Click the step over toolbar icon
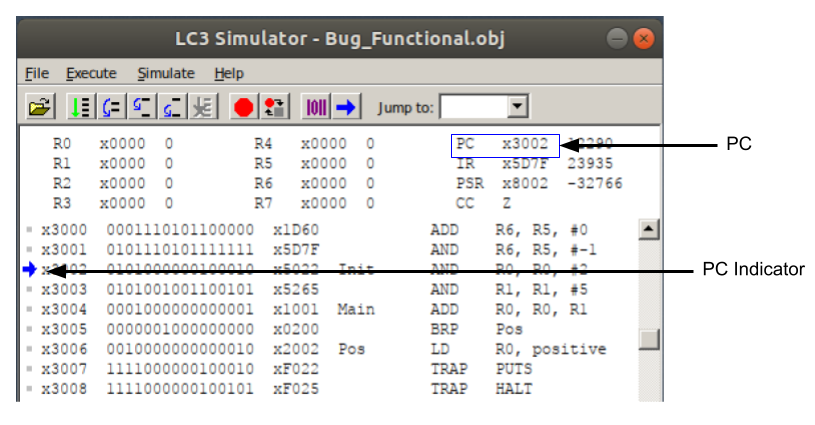815x425 pixels. [141, 107]
